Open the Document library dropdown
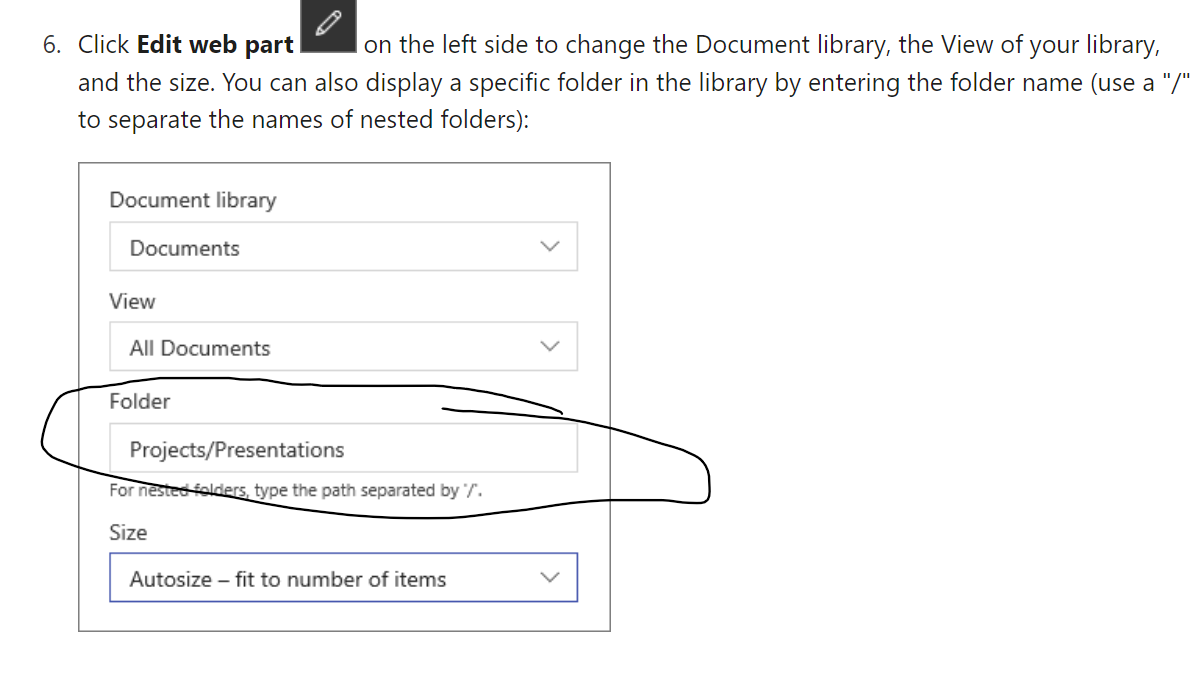This screenshot has height=673, width=1200. point(343,246)
